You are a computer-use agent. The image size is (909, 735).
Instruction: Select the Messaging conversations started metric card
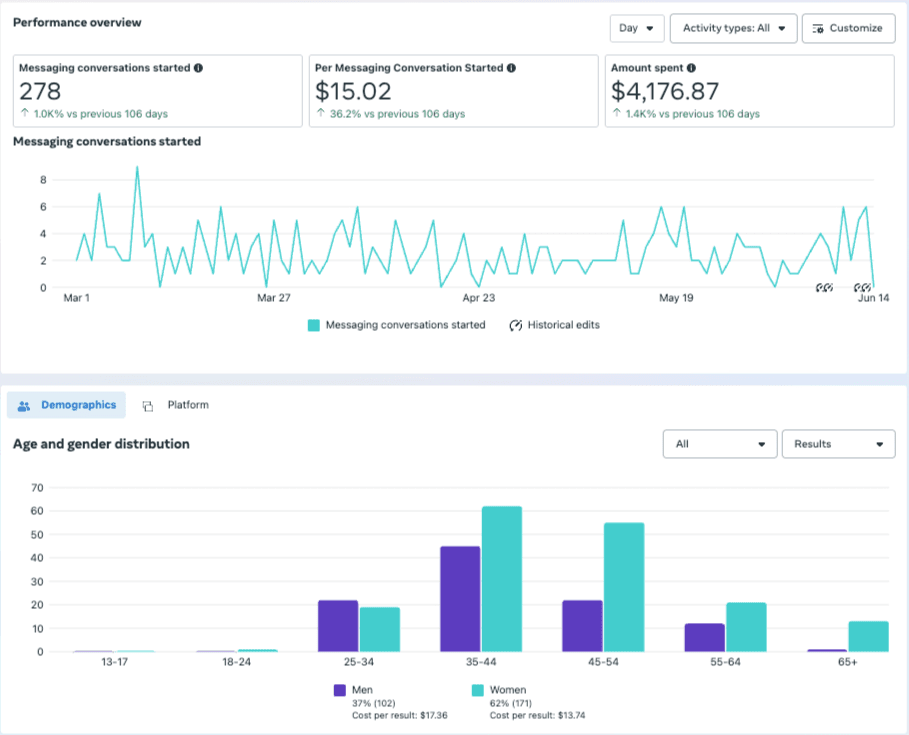click(158, 91)
